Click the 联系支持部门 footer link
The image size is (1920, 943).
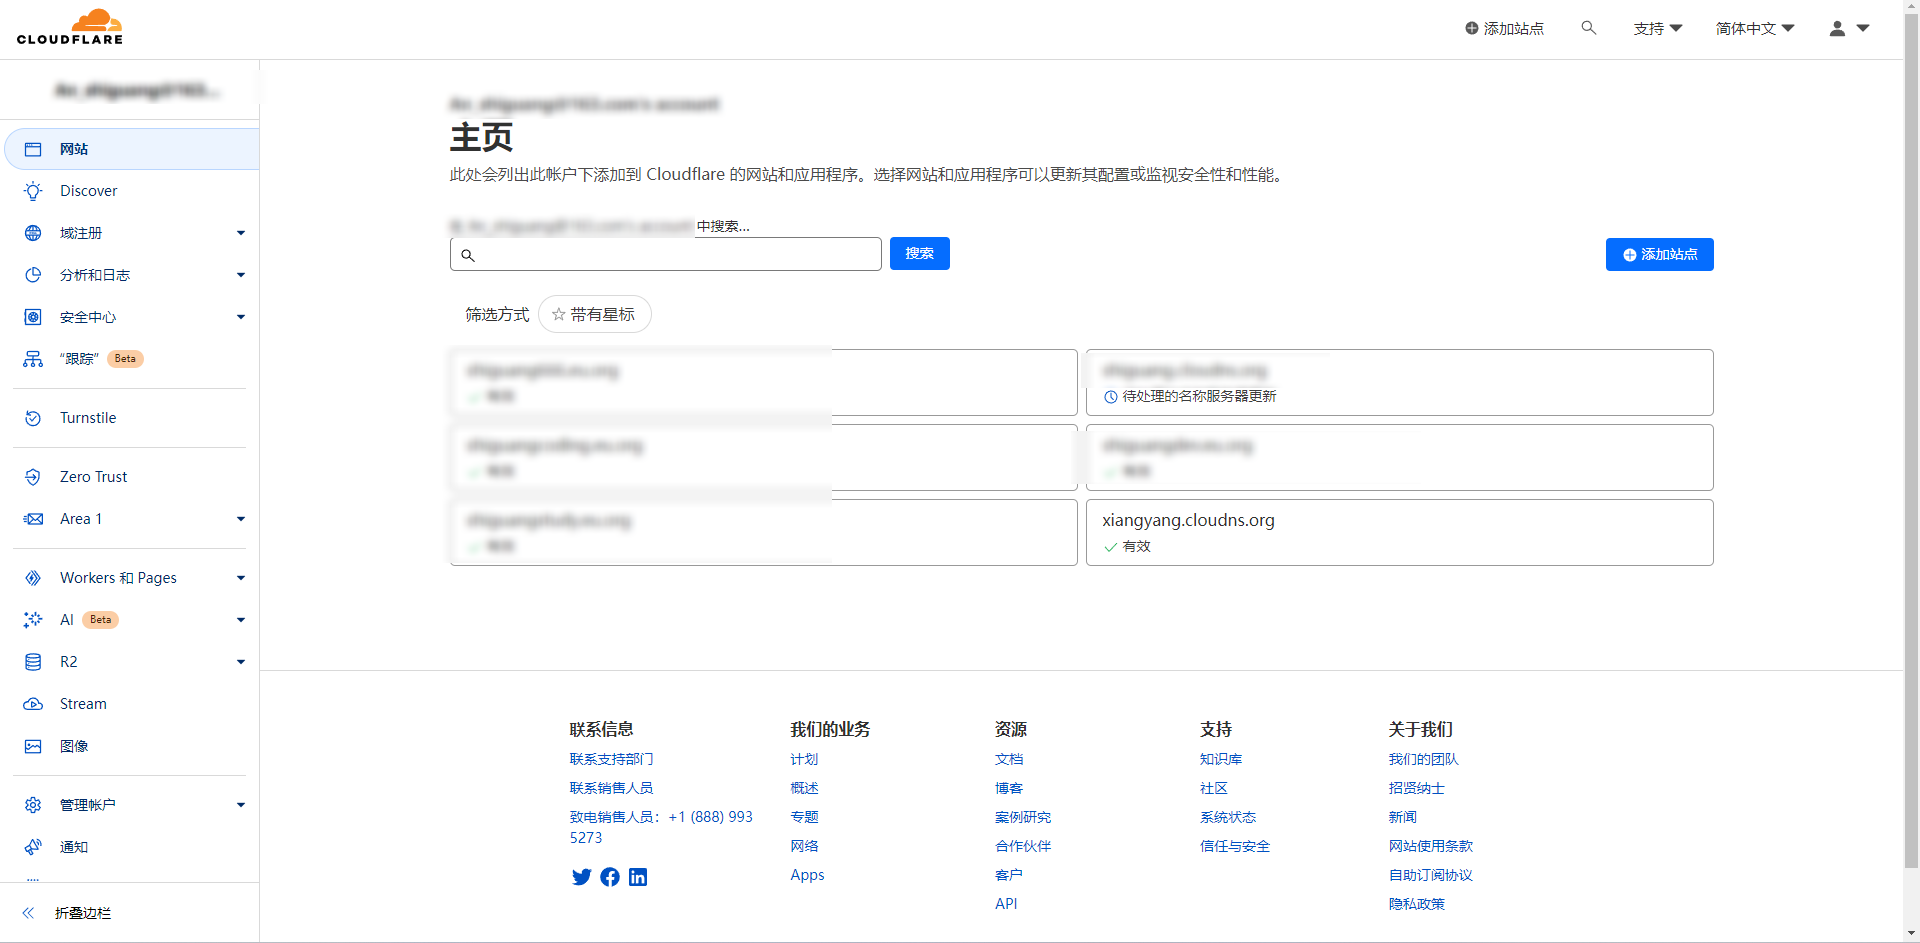(611, 759)
